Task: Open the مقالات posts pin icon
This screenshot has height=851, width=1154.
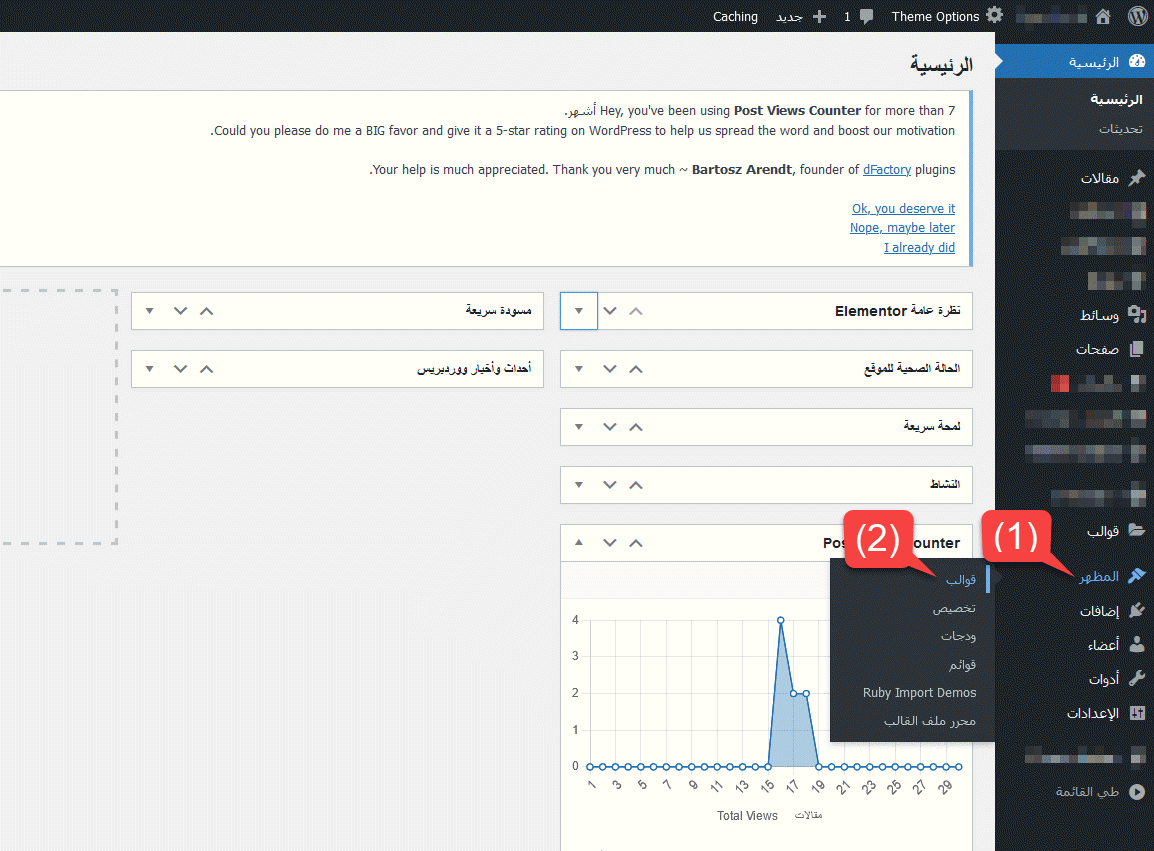Action: pos(1136,178)
